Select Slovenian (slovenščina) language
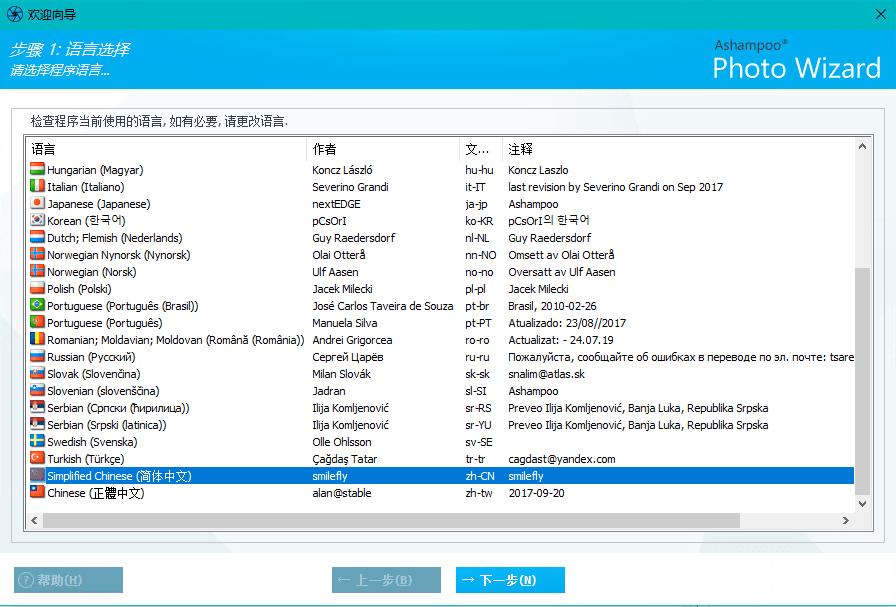This screenshot has width=896, height=607. point(441,391)
